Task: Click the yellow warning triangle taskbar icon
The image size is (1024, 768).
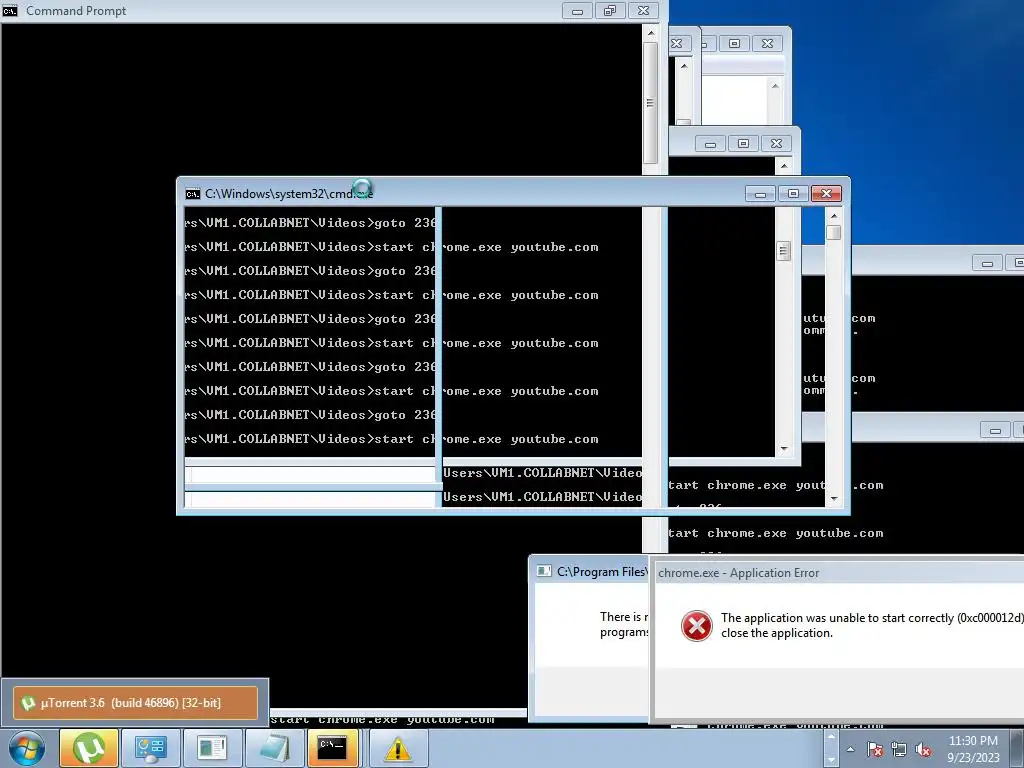Action: (x=398, y=748)
